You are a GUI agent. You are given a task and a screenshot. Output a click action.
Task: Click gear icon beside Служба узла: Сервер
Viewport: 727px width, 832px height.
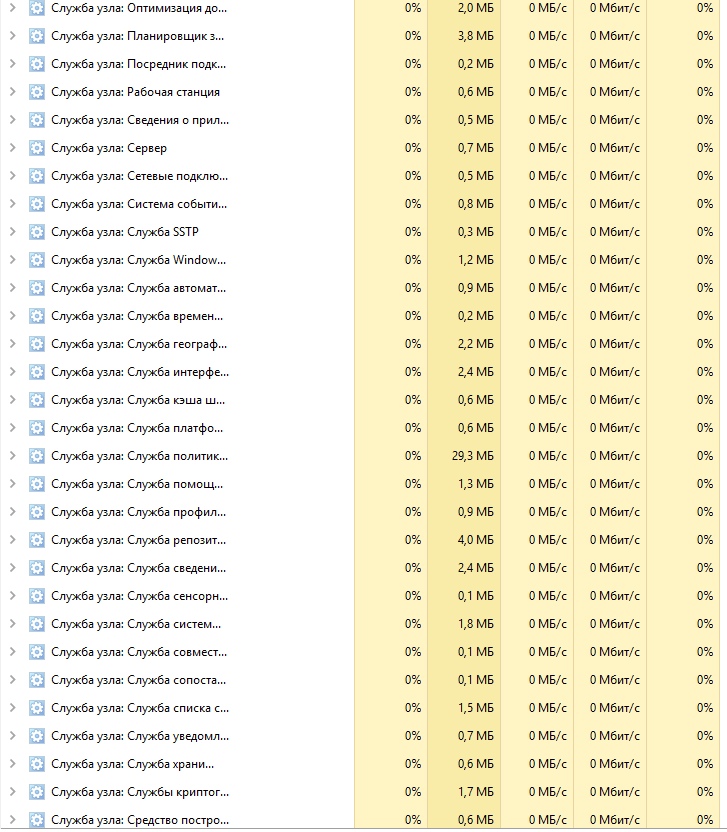point(37,148)
